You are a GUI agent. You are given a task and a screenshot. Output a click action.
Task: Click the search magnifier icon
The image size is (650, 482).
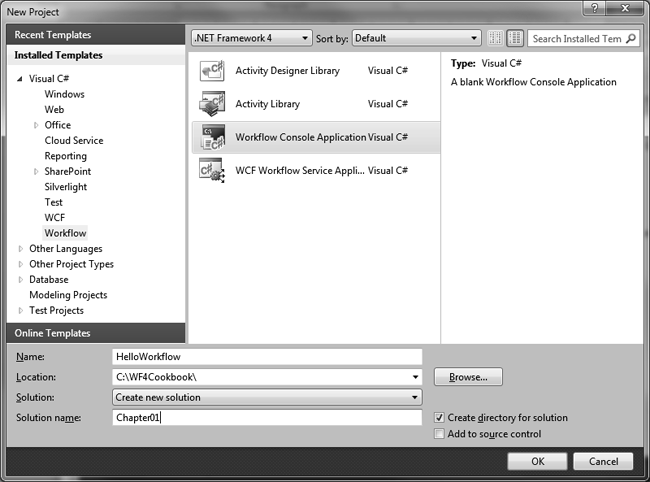[x=631, y=39]
